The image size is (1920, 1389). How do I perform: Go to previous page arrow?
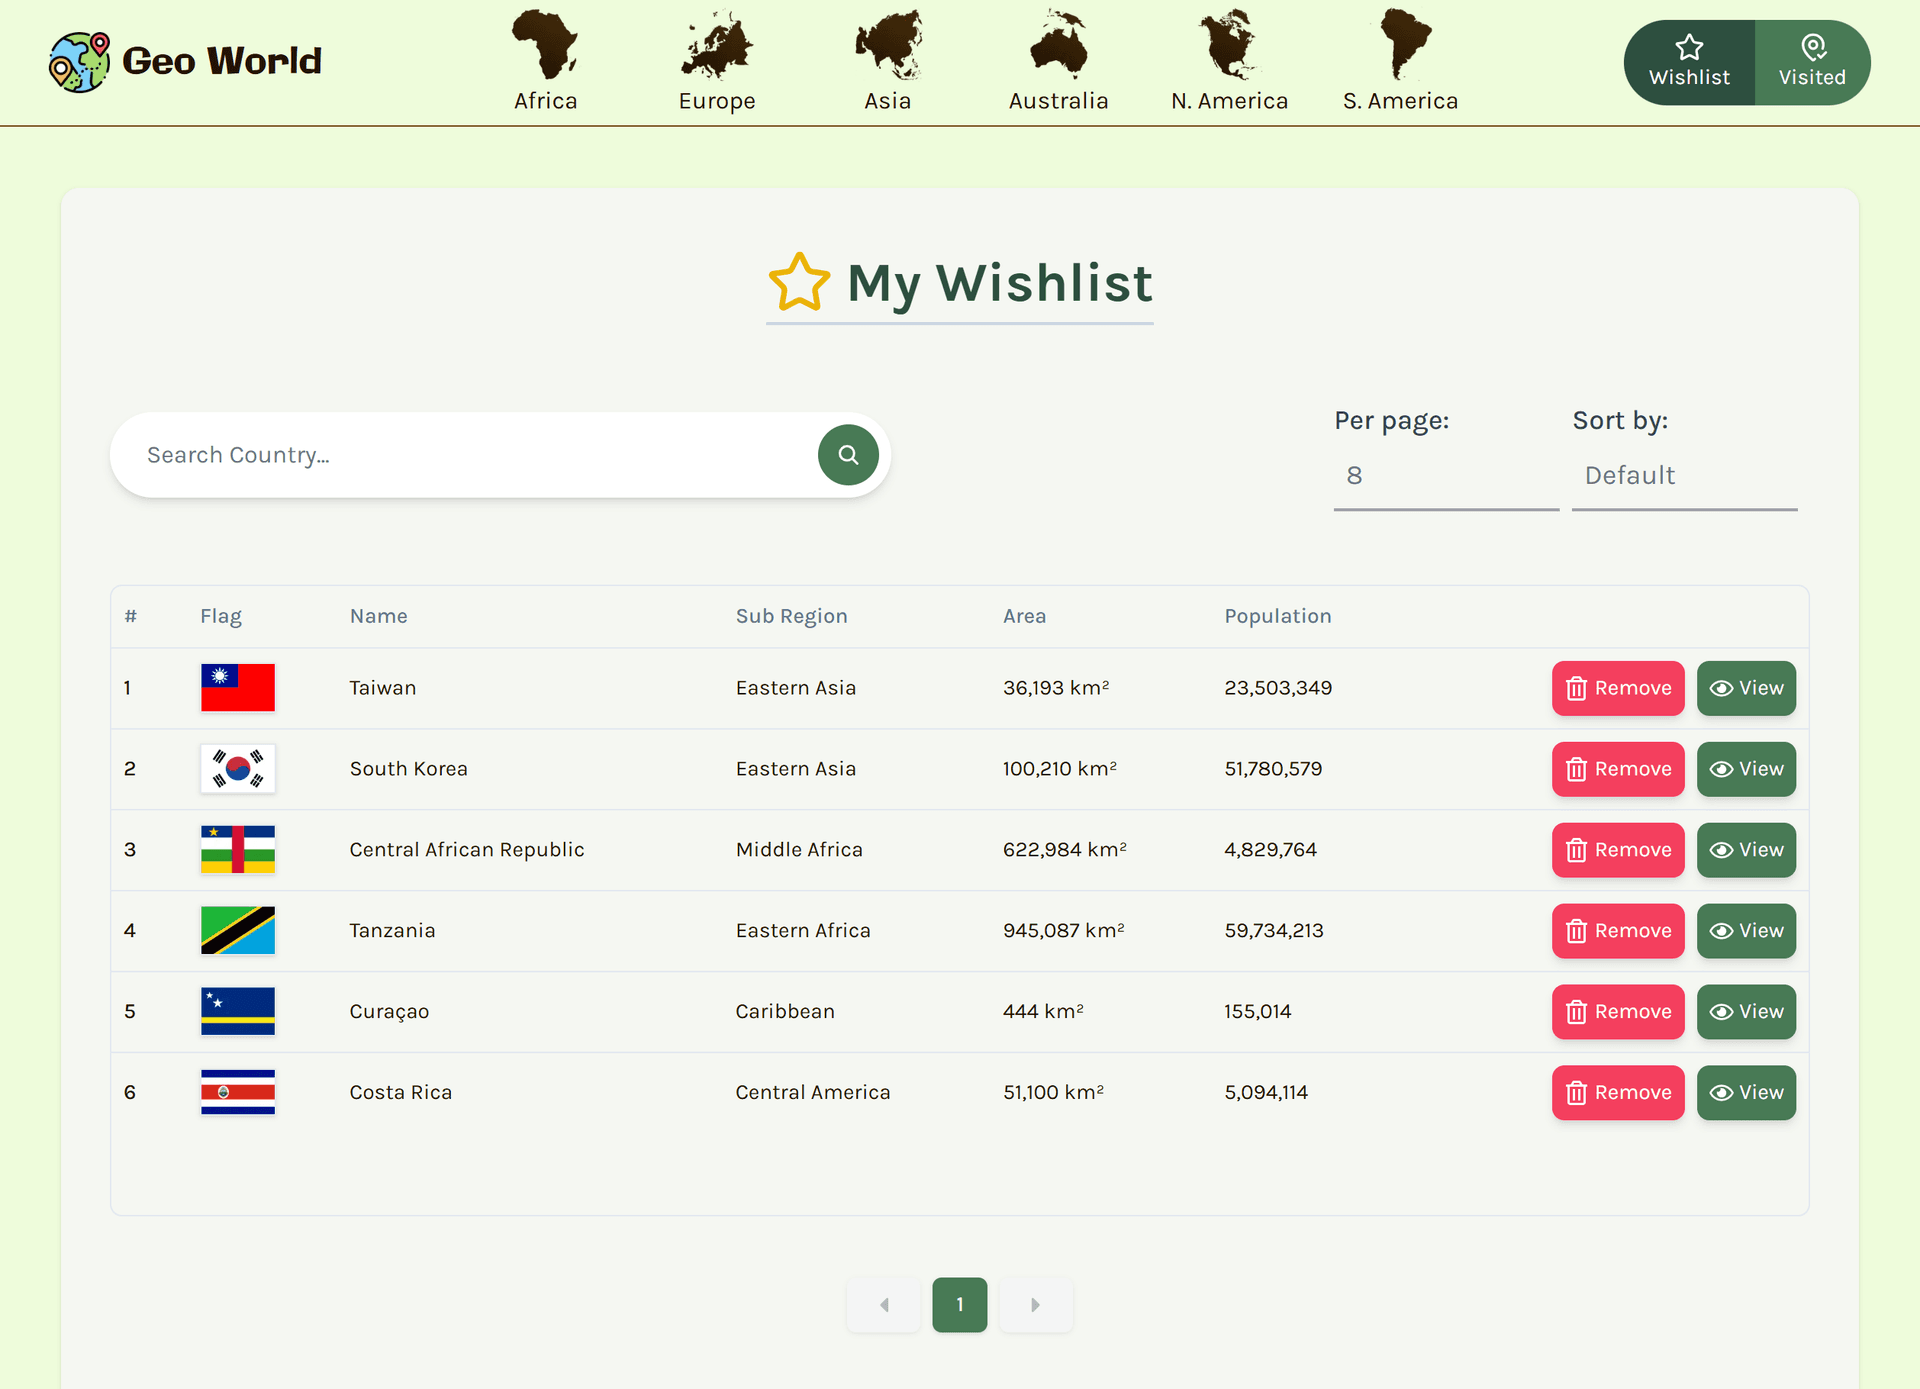pos(884,1305)
